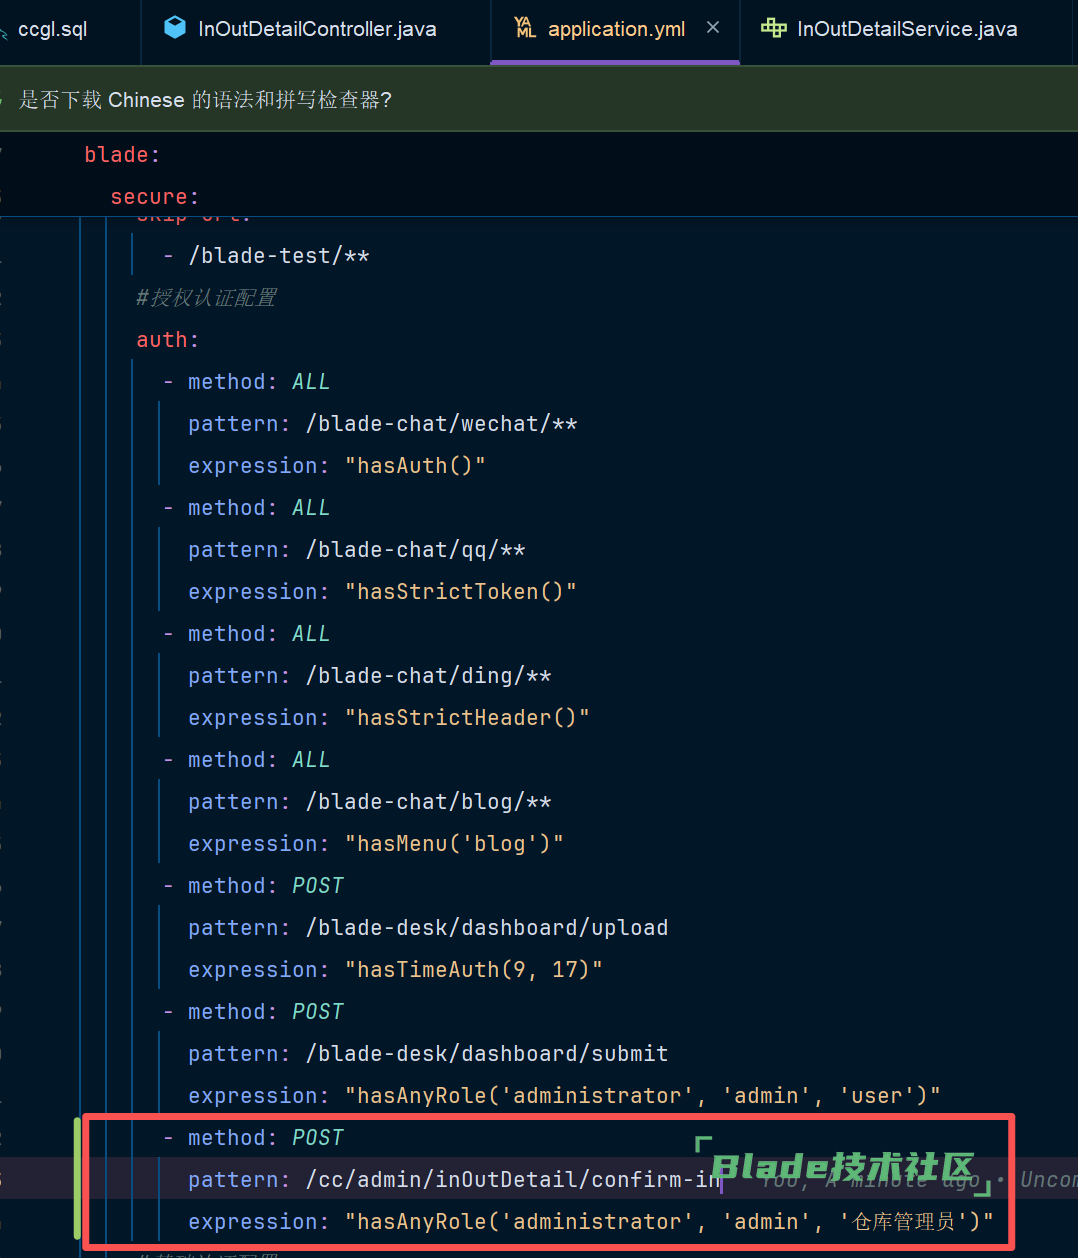This screenshot has width=1078, height=1258.
Task: Close the application.yml tab
Action: coord(713,28)
